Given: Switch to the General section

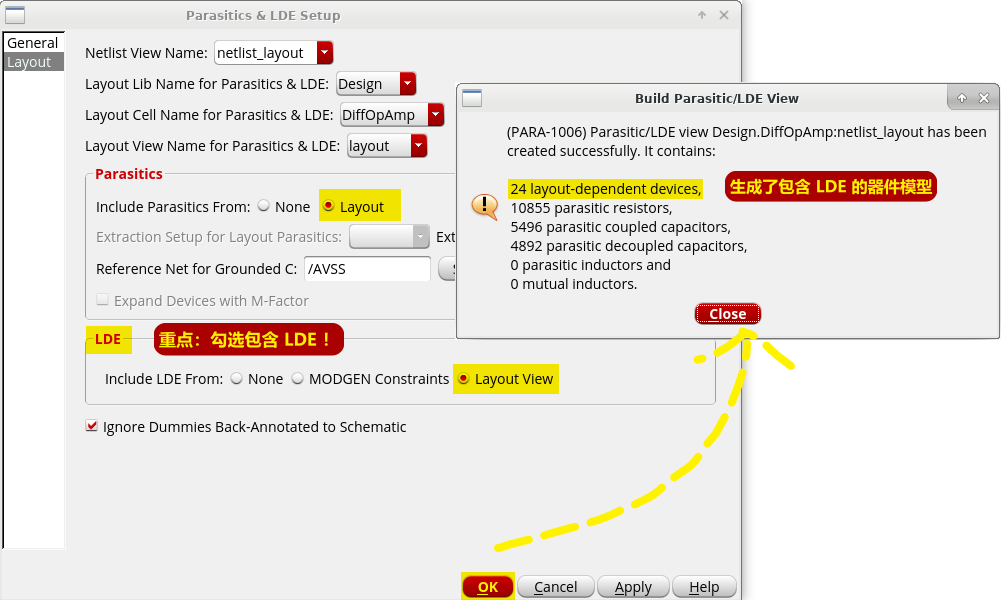Looking at the screenshot, I should [x=33, y=43].
